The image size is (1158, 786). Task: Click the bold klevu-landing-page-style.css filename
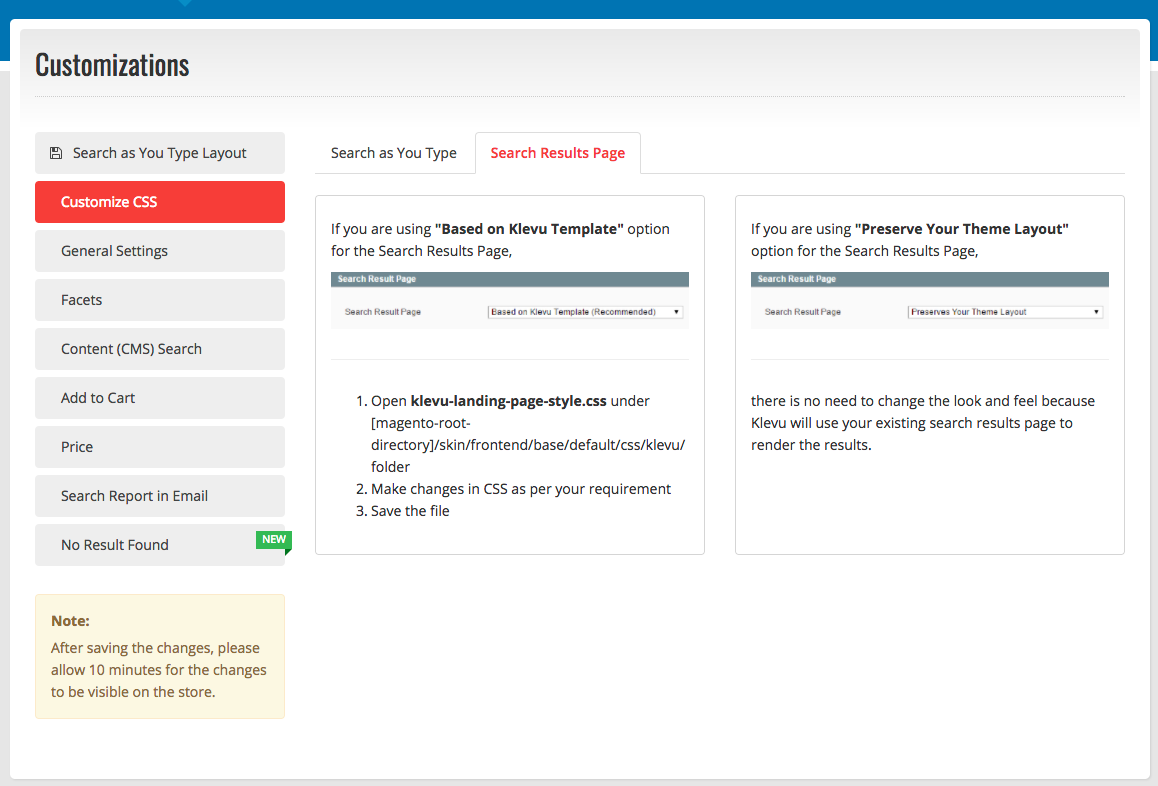pyautogui.click(x=509, y=401)
